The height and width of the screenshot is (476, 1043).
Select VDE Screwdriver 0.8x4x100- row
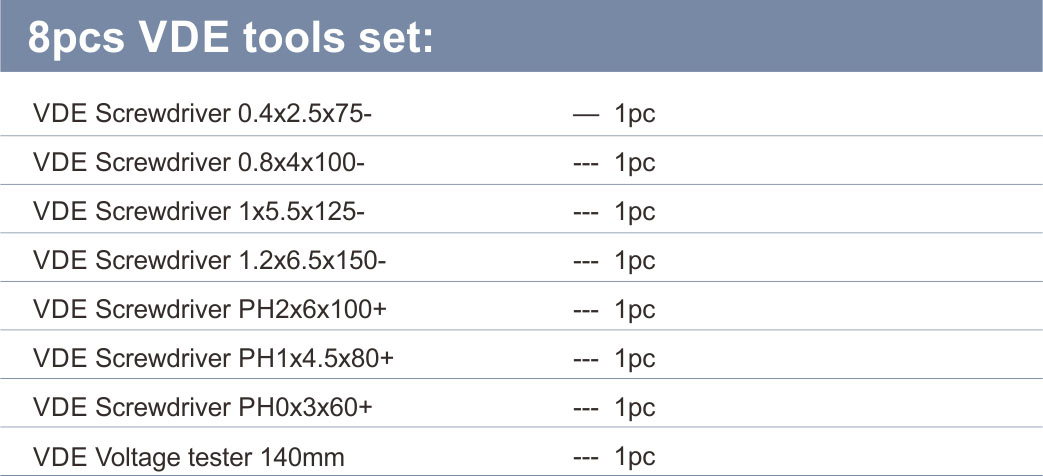coord(522,163)
